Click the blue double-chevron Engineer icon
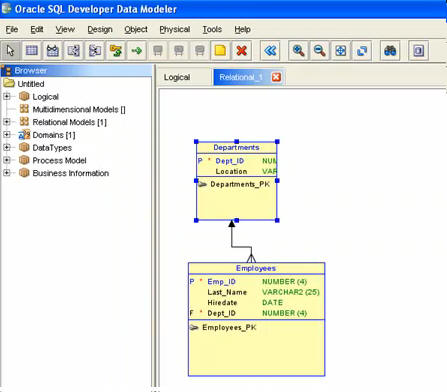The image size is (447, 392). 270,51
